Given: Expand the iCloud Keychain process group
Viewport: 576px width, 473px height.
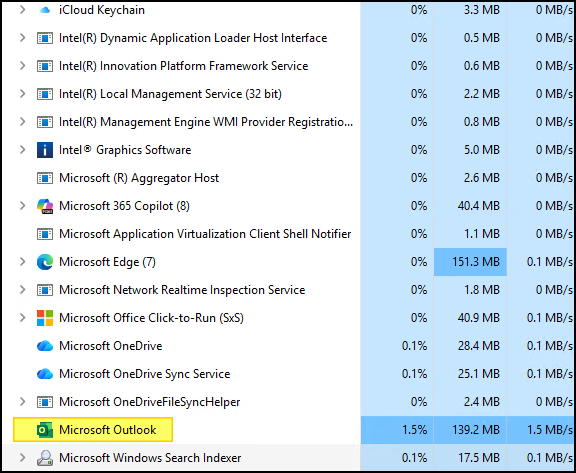Looking at the screenshot, I should pos(22,10).
